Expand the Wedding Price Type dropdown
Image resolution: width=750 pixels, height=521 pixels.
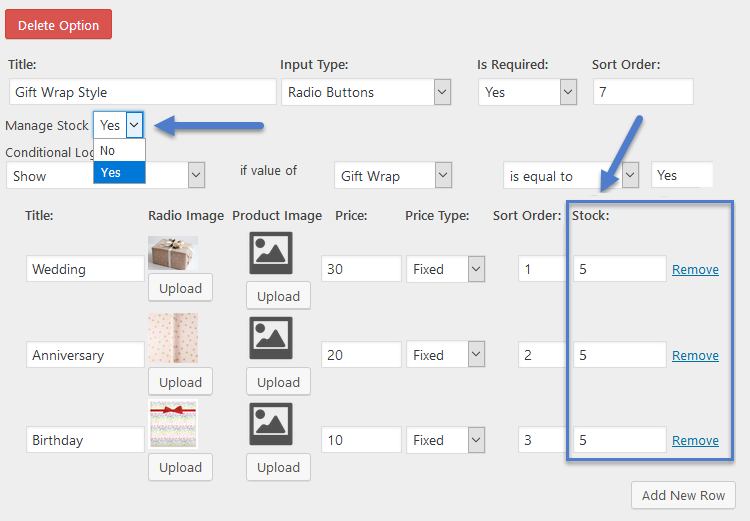tap(445, 269)
